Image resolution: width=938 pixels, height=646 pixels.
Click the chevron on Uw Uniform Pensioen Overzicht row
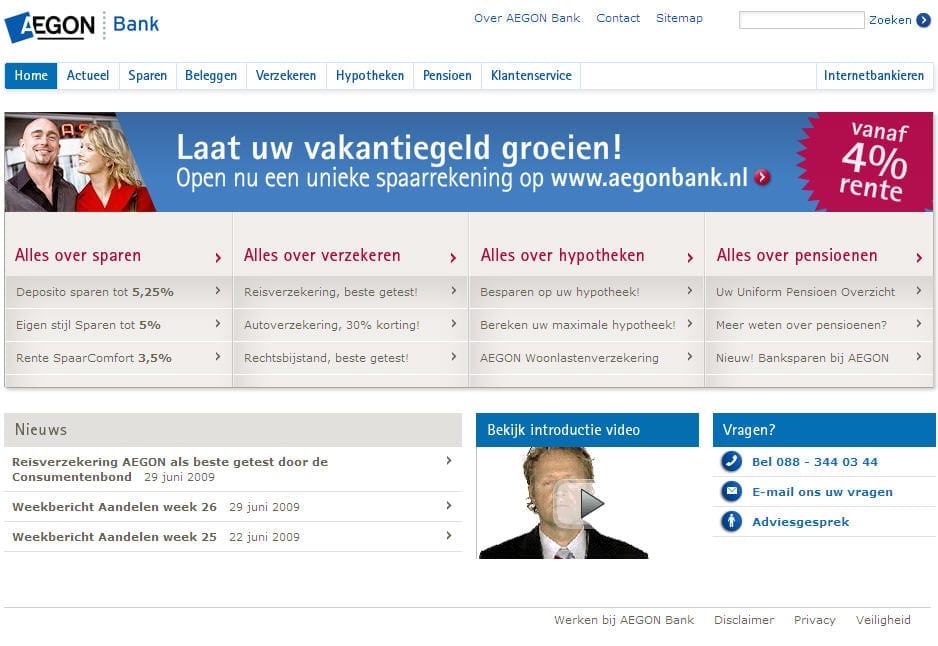pyautogui.click(x=919, y=290)
